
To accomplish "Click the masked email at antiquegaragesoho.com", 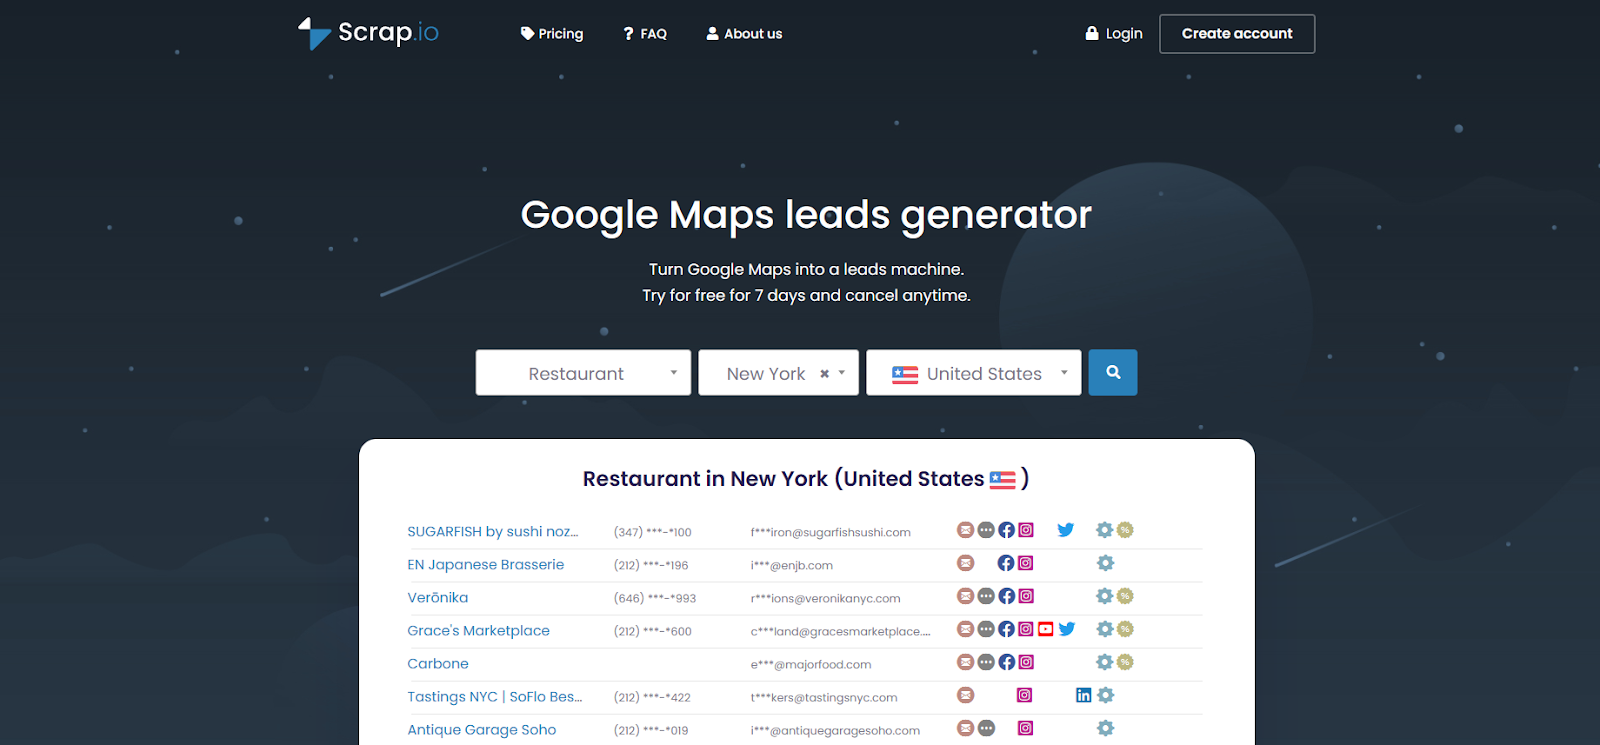I will (836, 730).
